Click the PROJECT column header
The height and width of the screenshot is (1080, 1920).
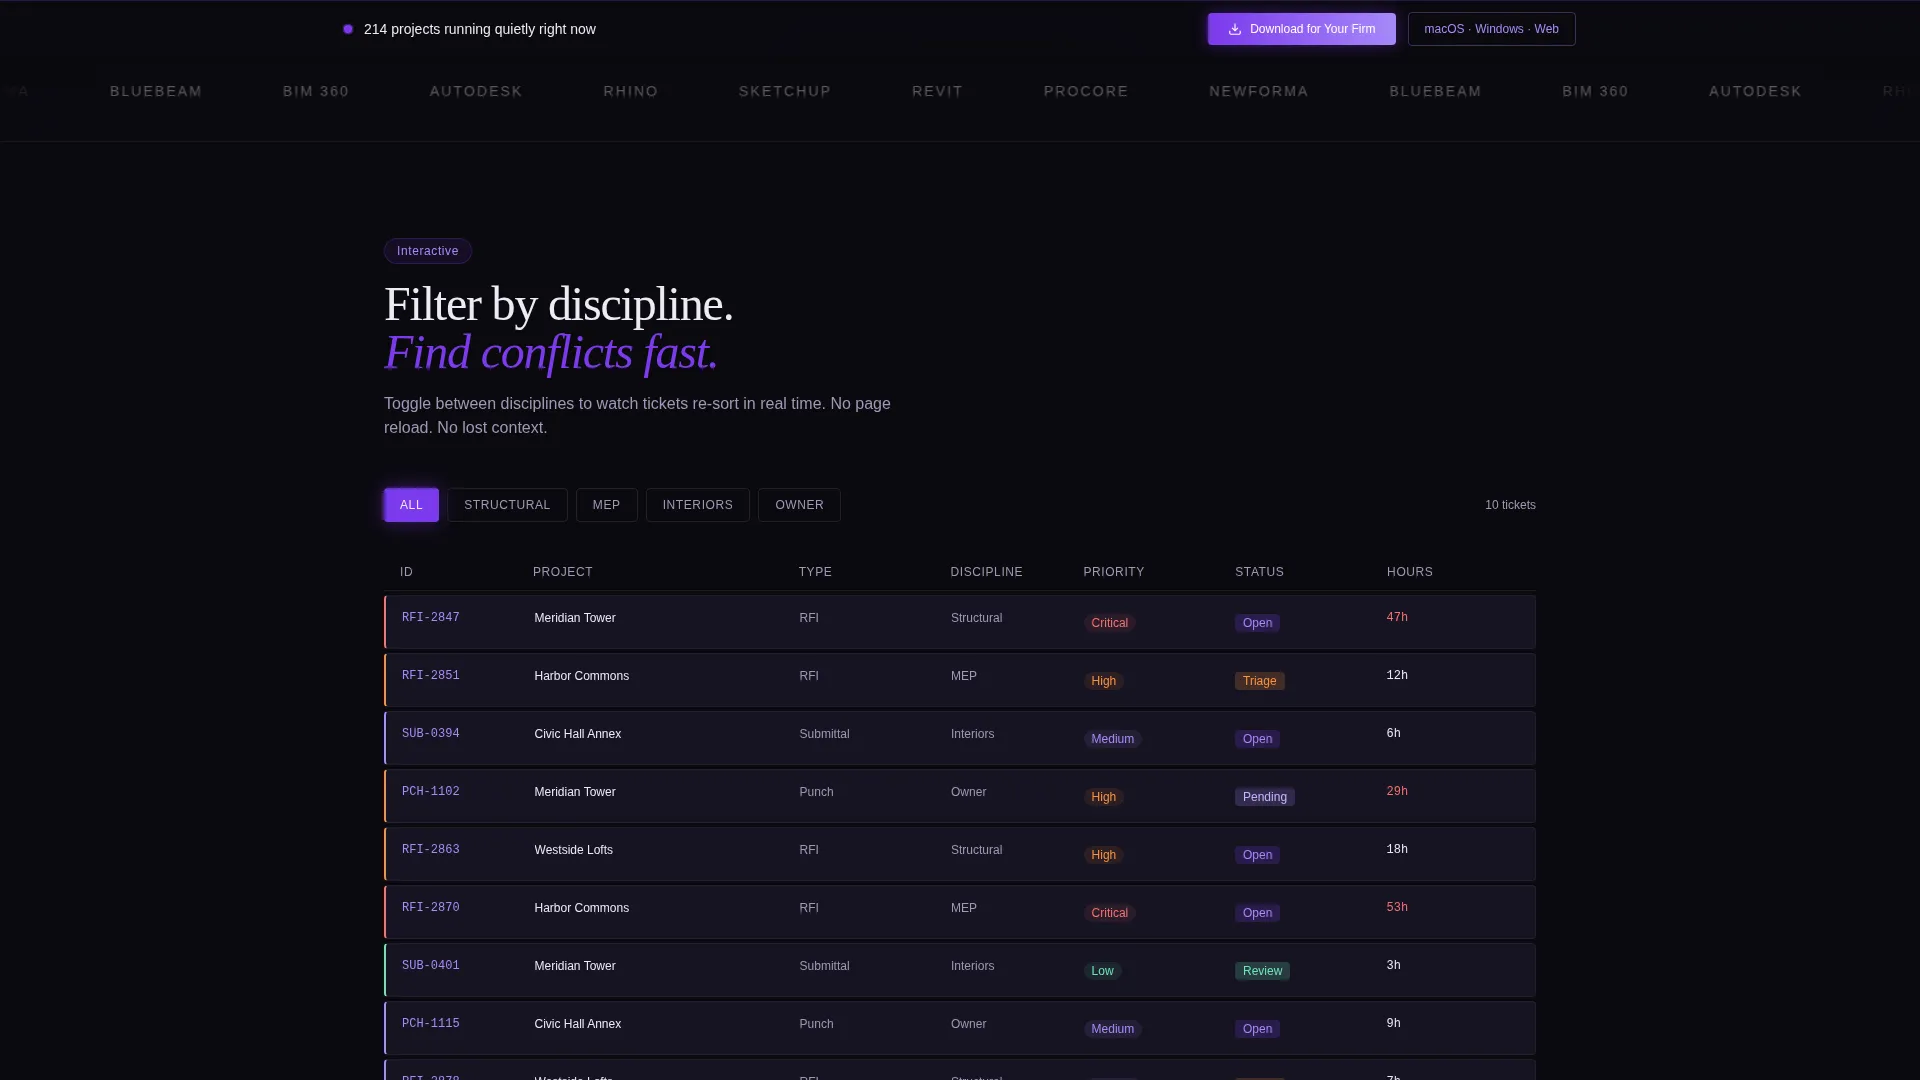click(563, 572)
